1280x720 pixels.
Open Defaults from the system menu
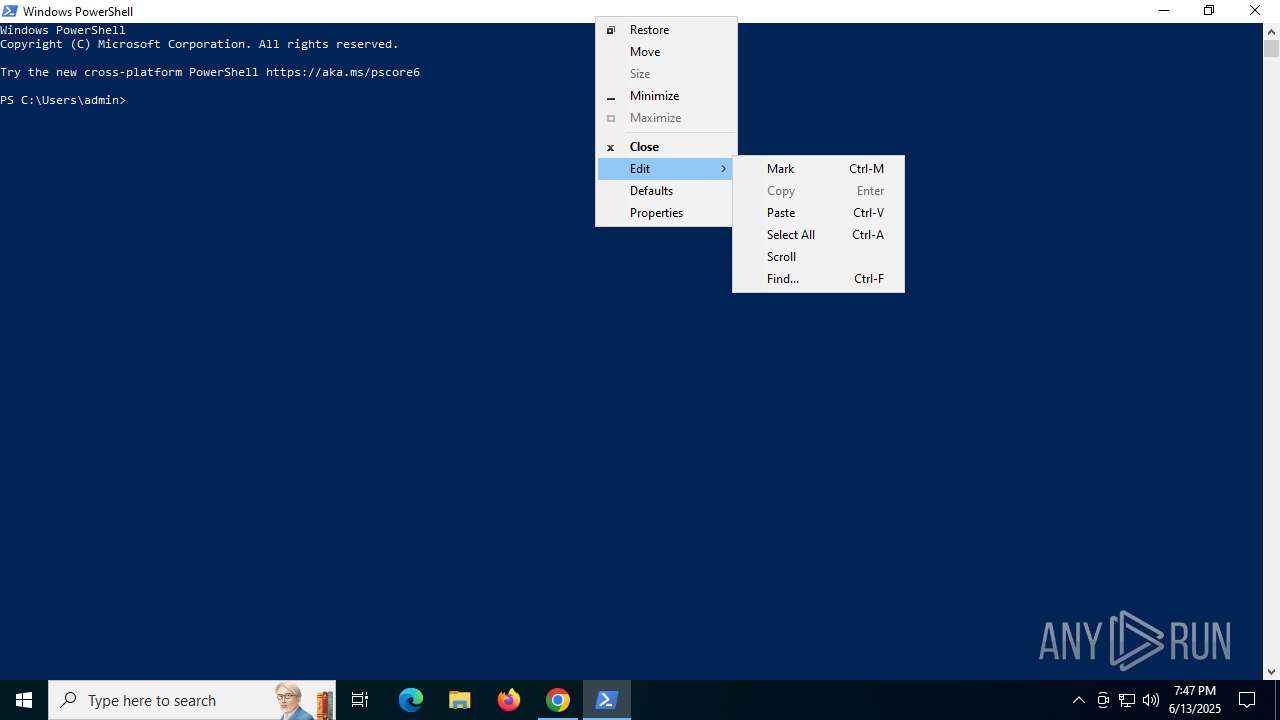666,191
